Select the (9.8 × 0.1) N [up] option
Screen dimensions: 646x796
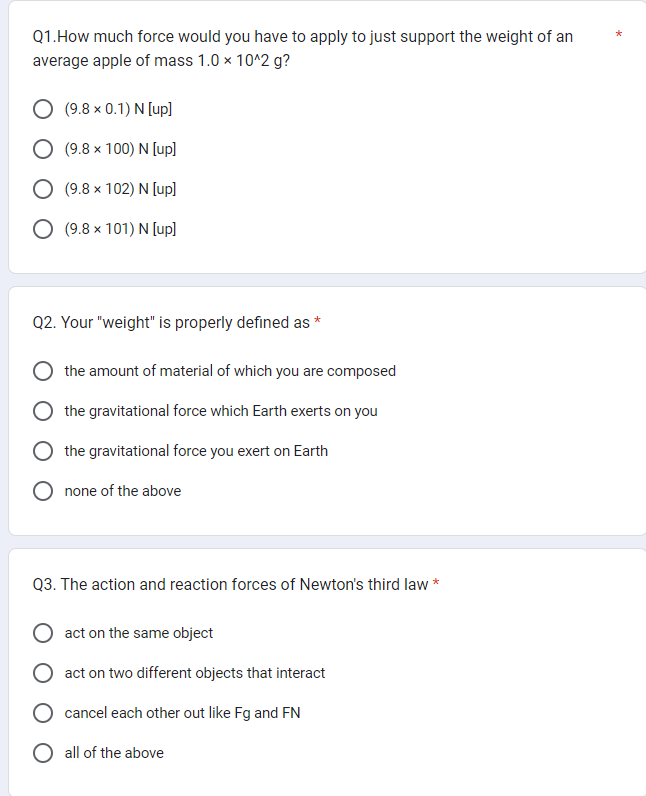[x=43, y=109]
